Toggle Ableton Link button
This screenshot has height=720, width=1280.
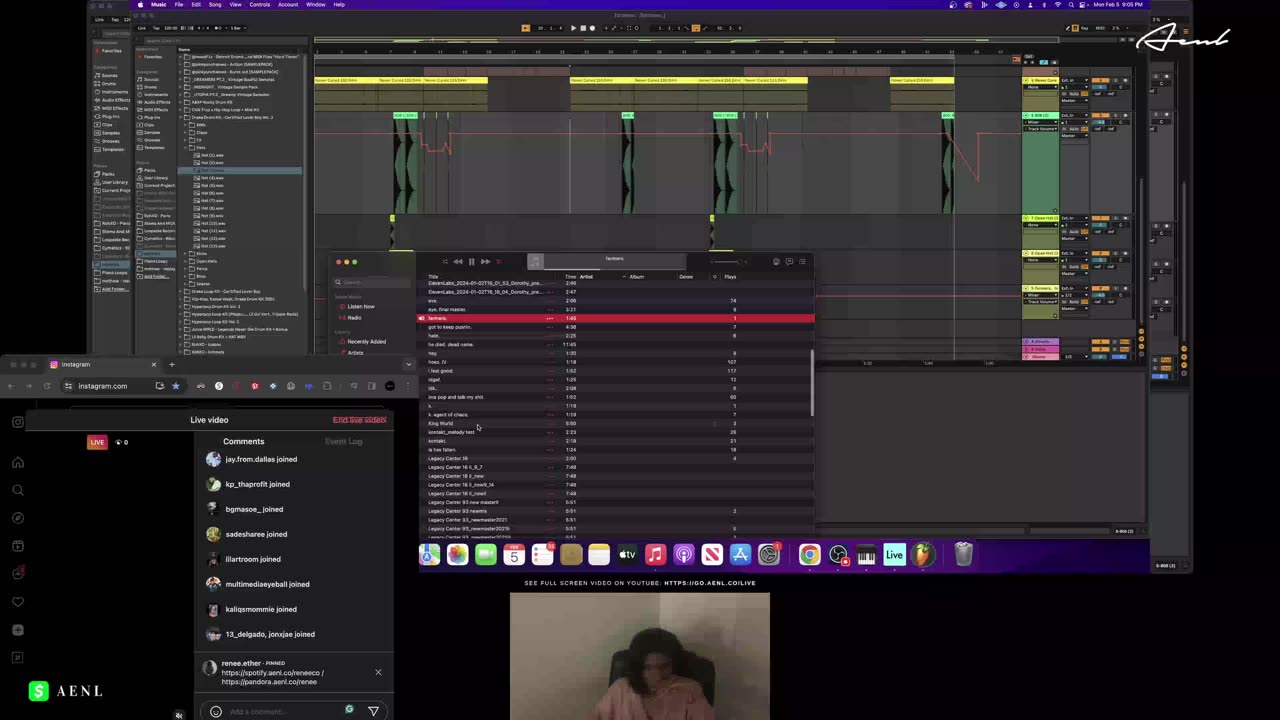coord(142,28)
